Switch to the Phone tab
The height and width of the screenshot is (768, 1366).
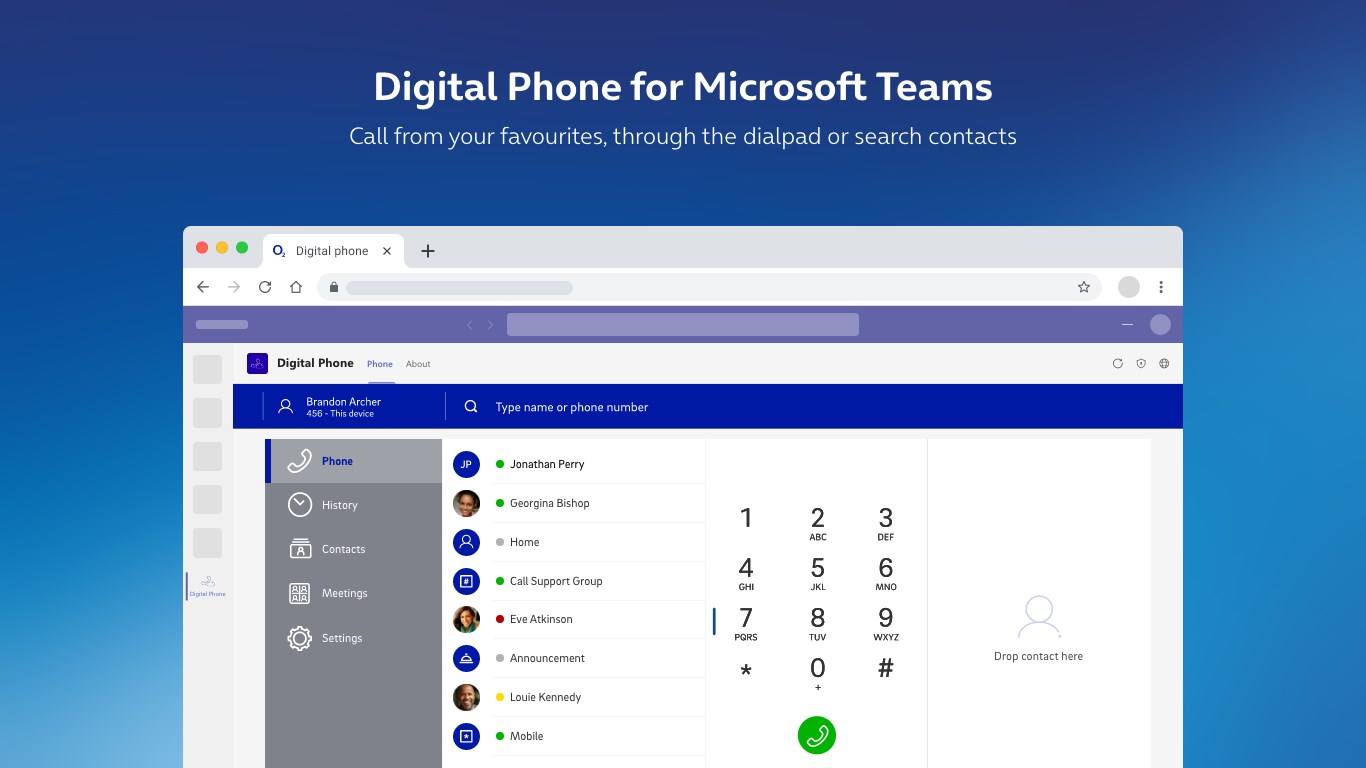pos(380,364)
